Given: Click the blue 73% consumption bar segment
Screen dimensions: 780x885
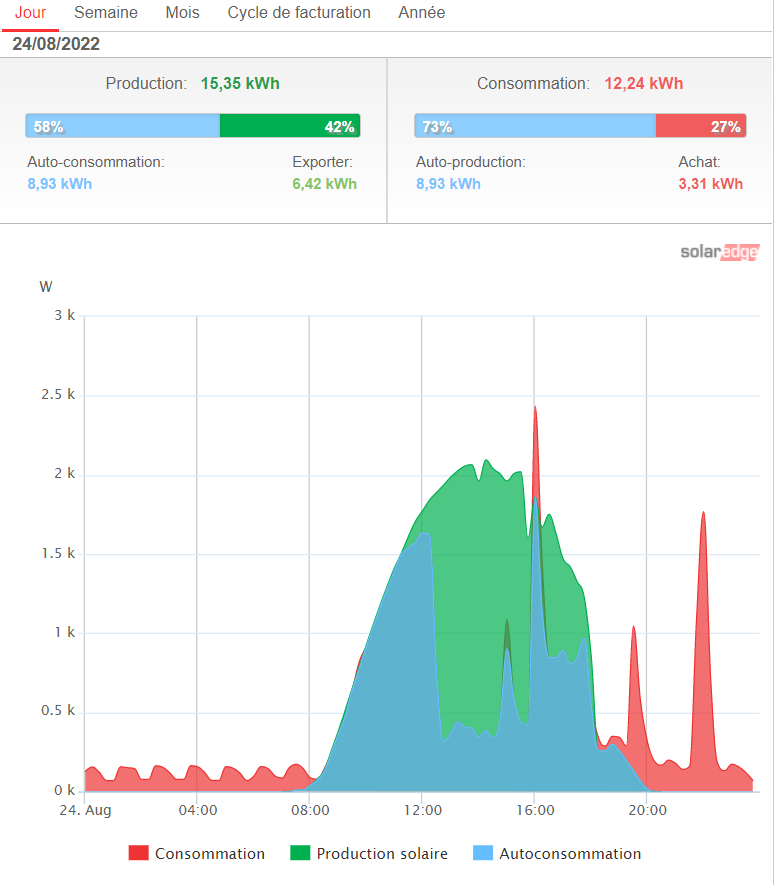Looking at the screenshot, I should click(x=535, y=126).
